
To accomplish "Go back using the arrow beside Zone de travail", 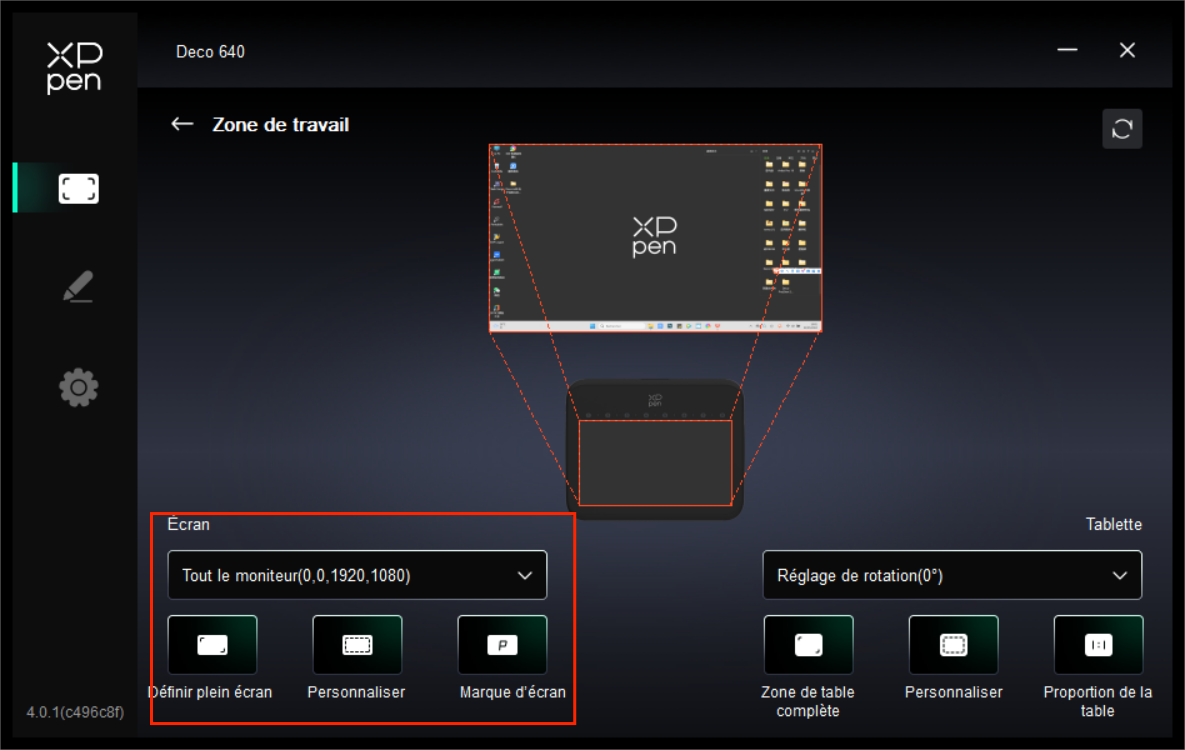I will [182, 124].
